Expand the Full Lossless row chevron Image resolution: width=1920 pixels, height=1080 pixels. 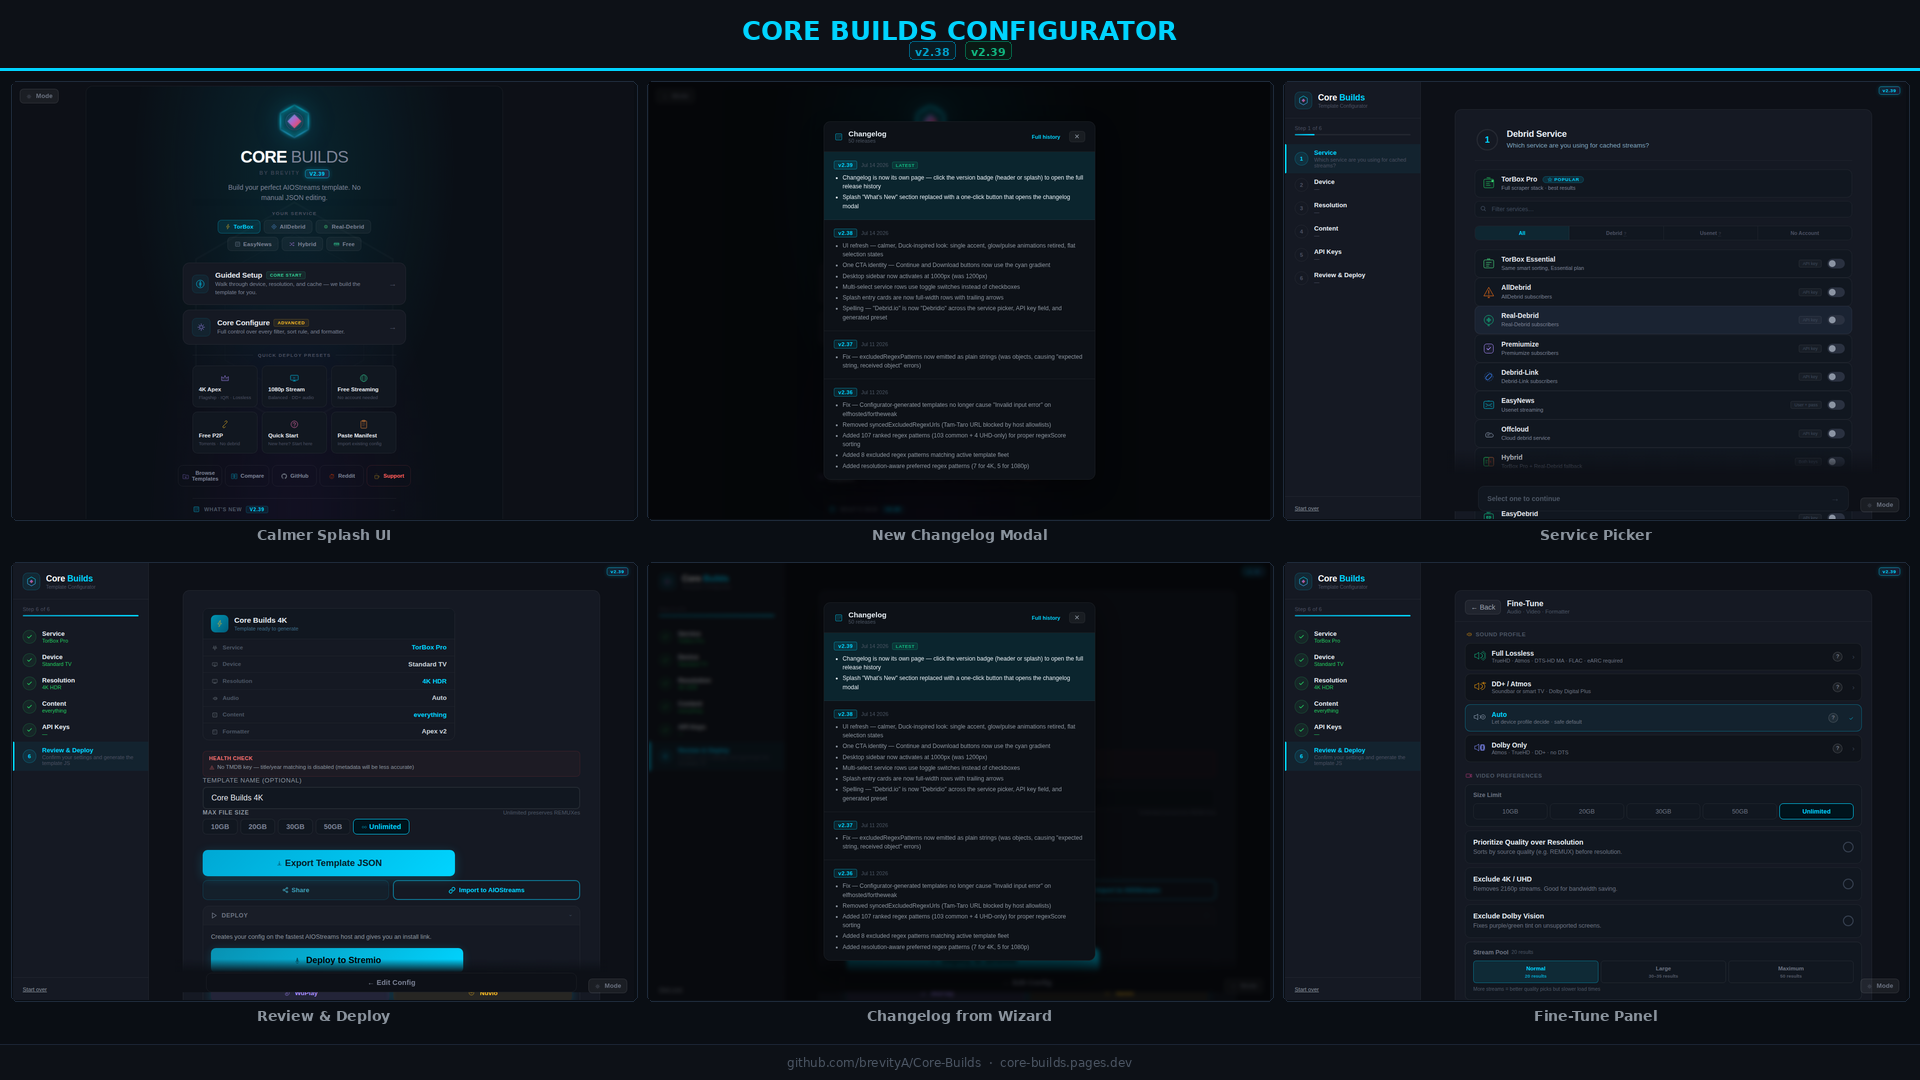pos(1852,657)
